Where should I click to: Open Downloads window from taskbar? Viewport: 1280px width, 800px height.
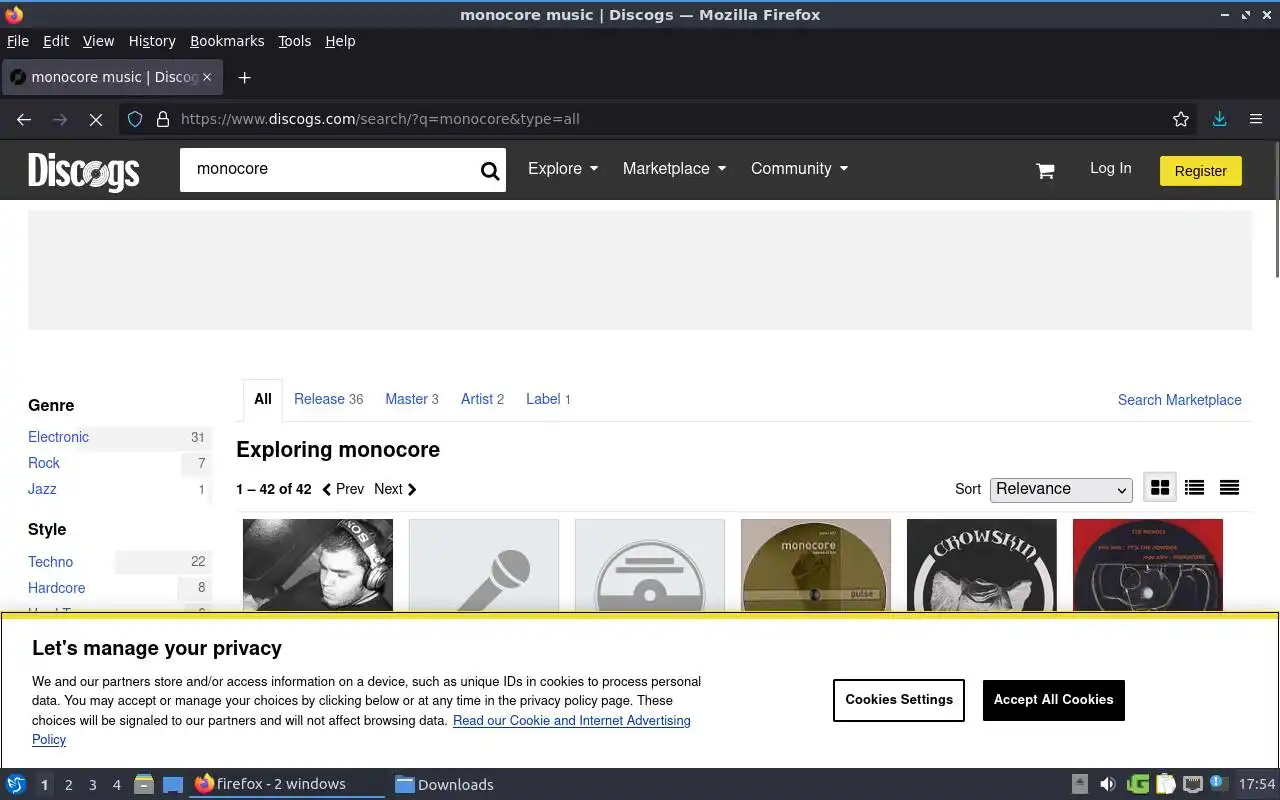click(444, 785)
